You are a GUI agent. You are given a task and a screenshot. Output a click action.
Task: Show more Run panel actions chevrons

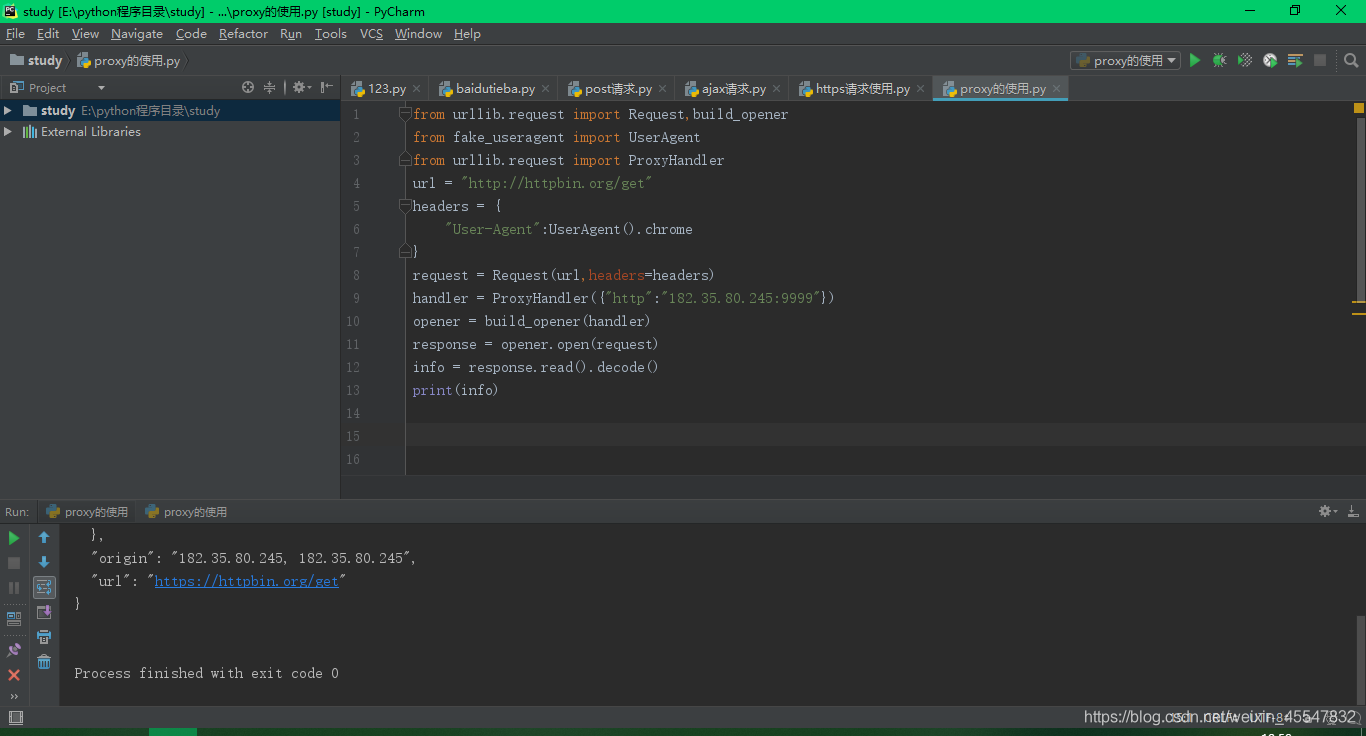click(x=14, y=696)
